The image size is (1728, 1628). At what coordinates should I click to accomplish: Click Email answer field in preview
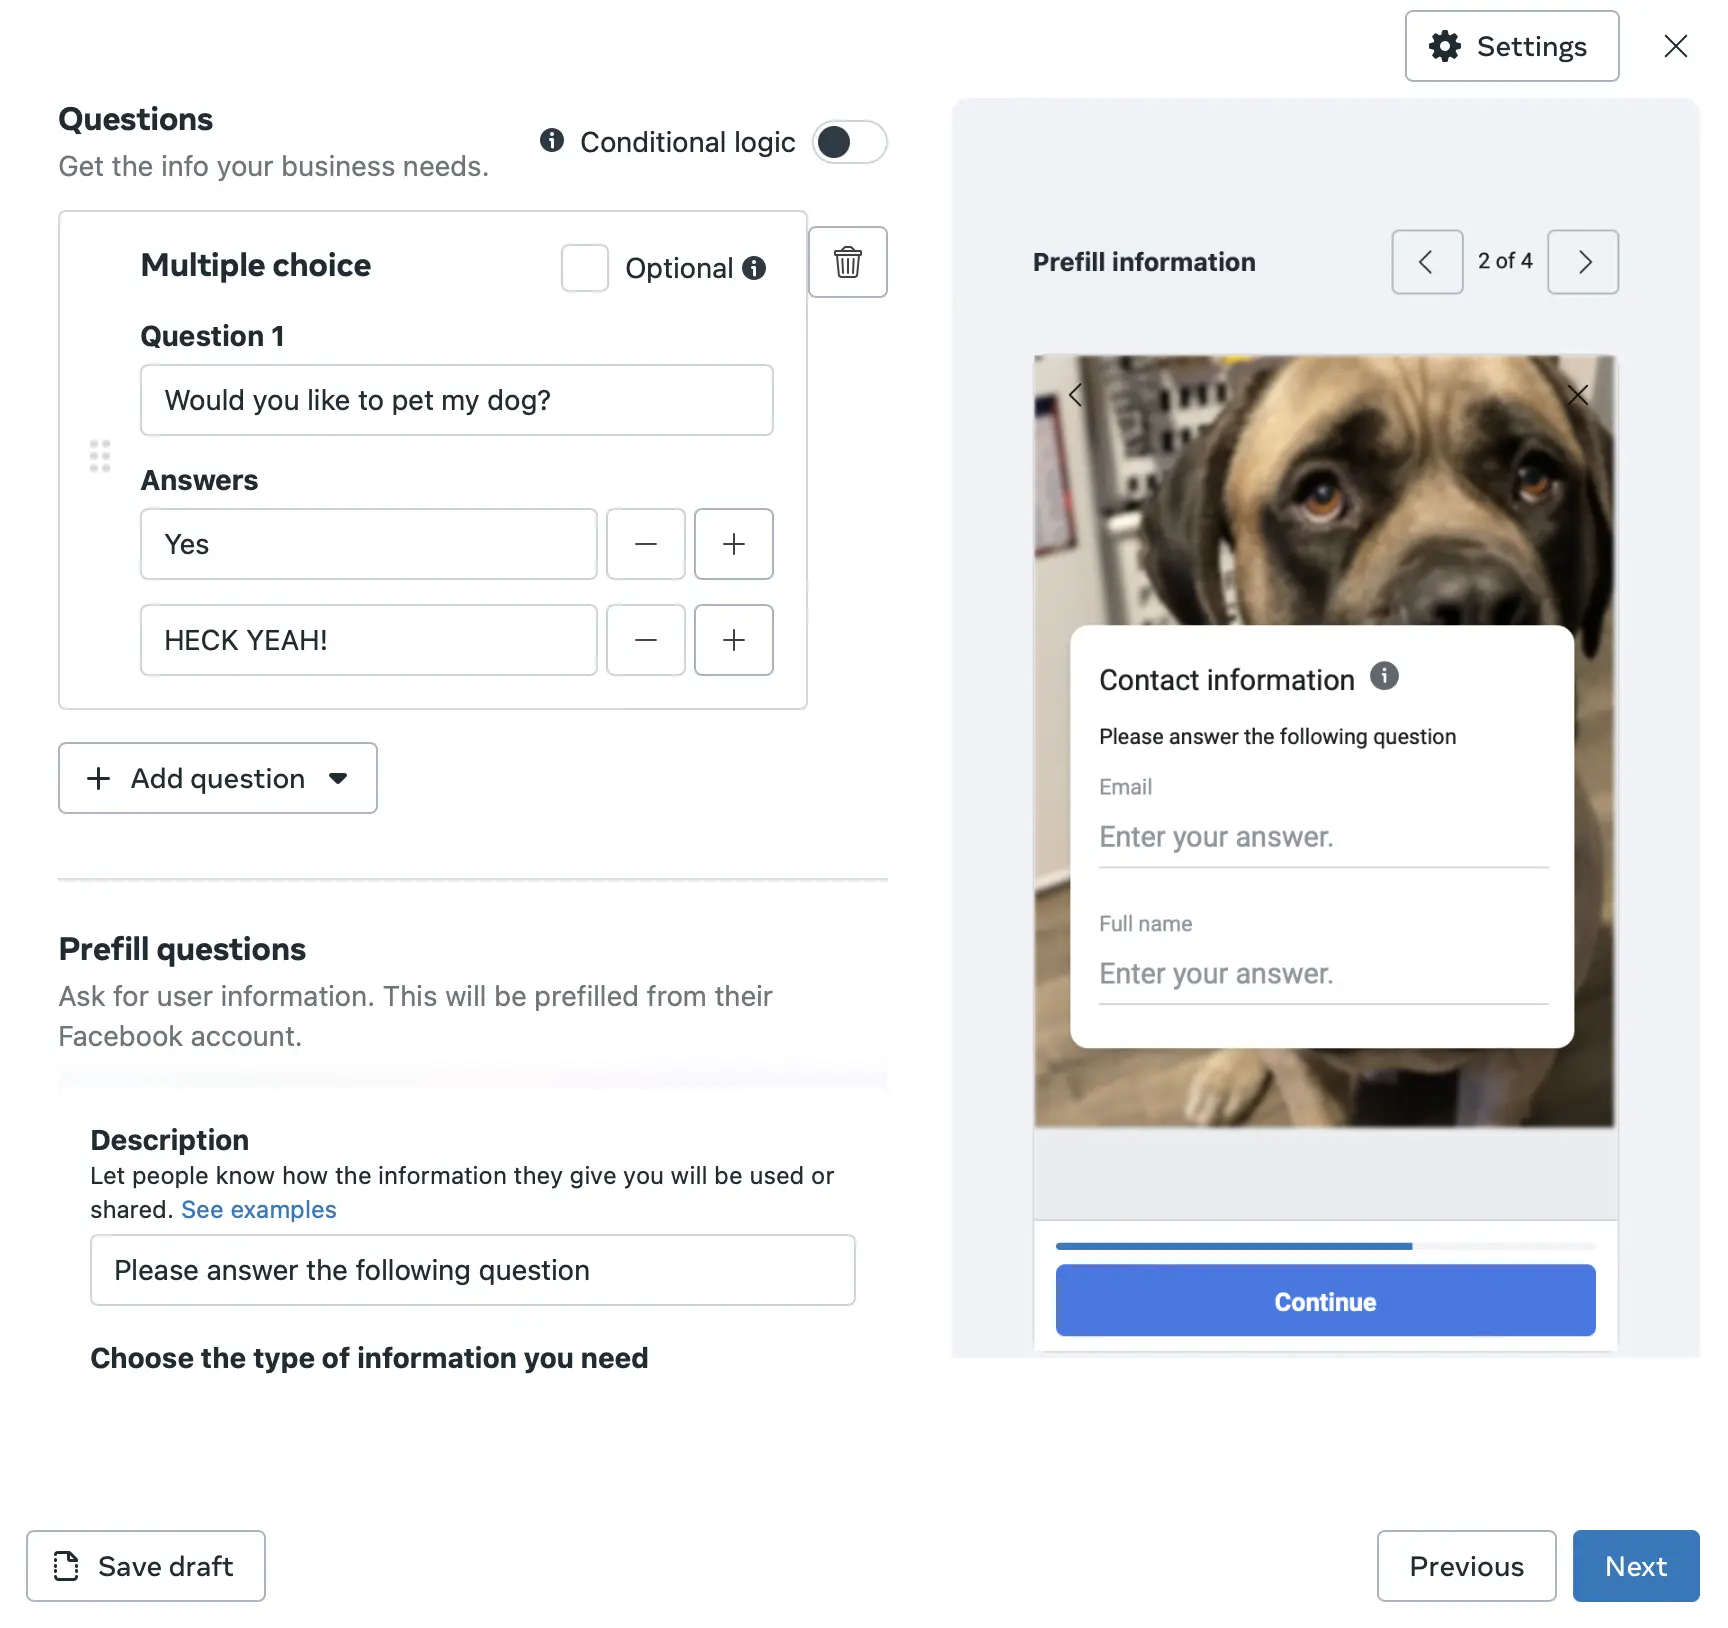(1324, 837)
